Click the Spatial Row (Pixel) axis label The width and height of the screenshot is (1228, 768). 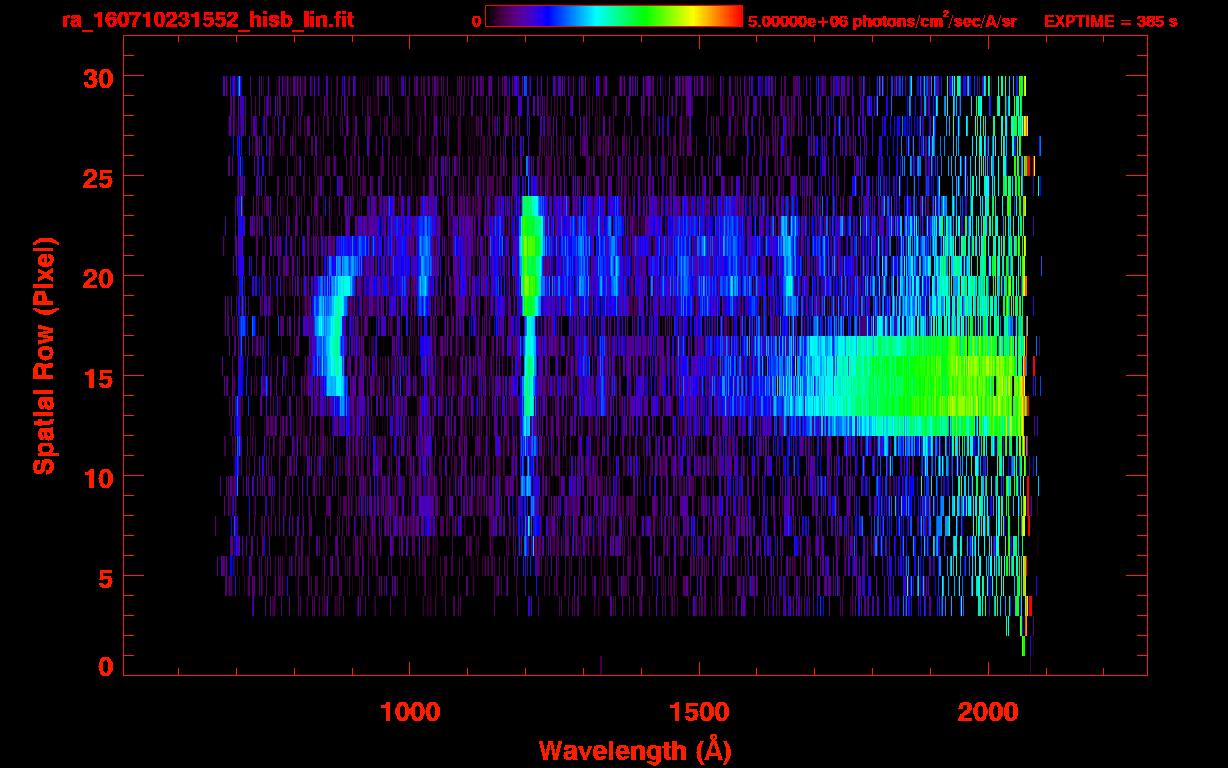[44, 355]
